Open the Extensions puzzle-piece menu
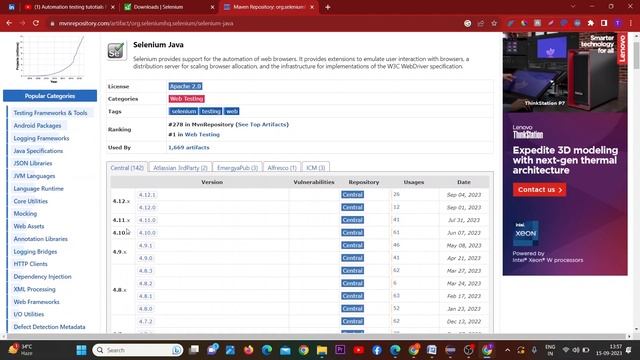Screen dimensions: 640x360 click(591, 23)
